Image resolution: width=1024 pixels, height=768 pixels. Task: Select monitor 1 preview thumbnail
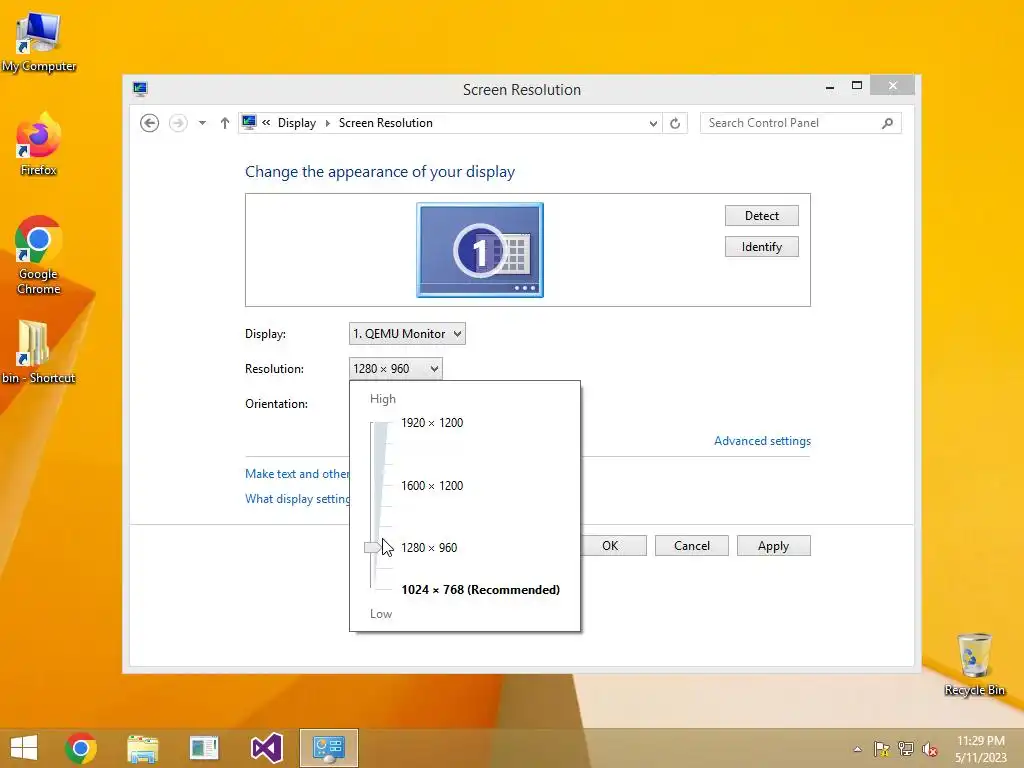pyautogui.click(x=480, y=249)
